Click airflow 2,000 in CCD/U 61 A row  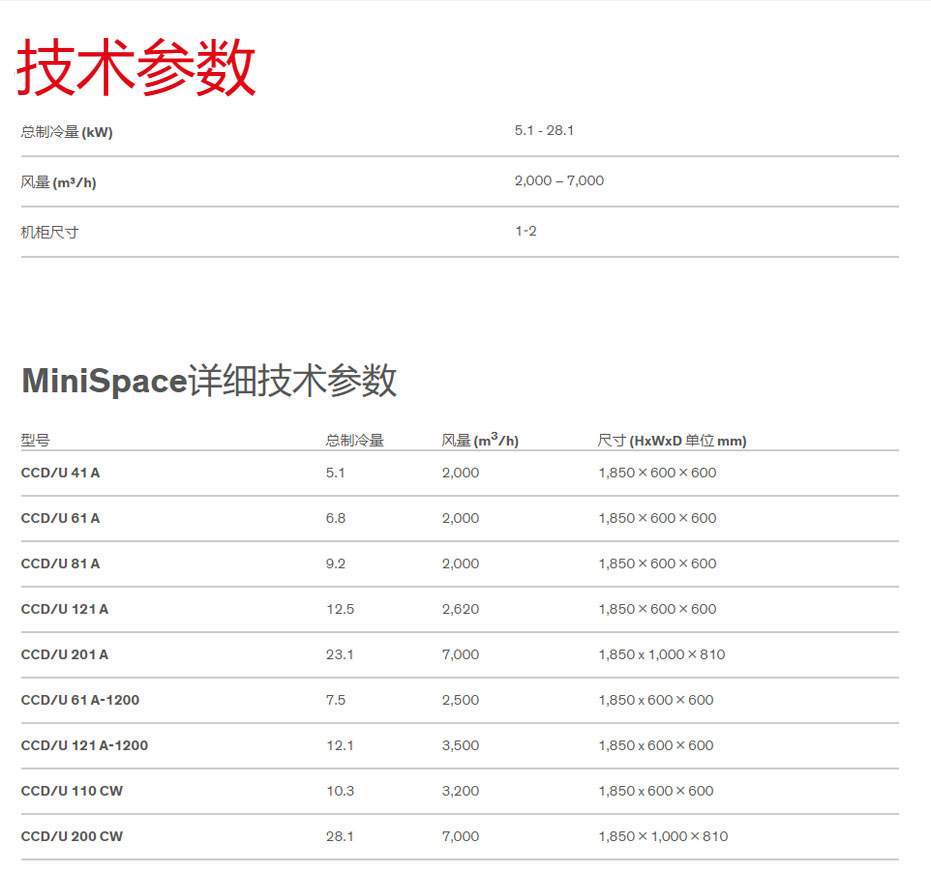[460, 518]
